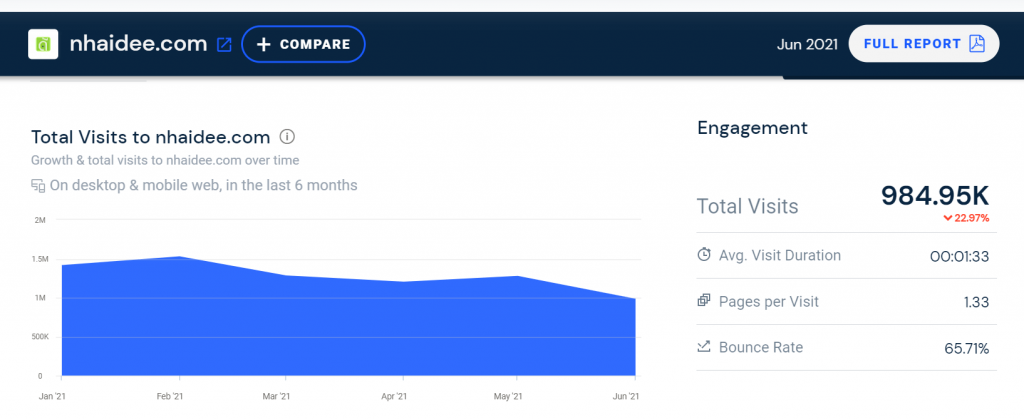Click the red down arrow by 22.97%
The image size is (1024, 420).
coord(947,218)
